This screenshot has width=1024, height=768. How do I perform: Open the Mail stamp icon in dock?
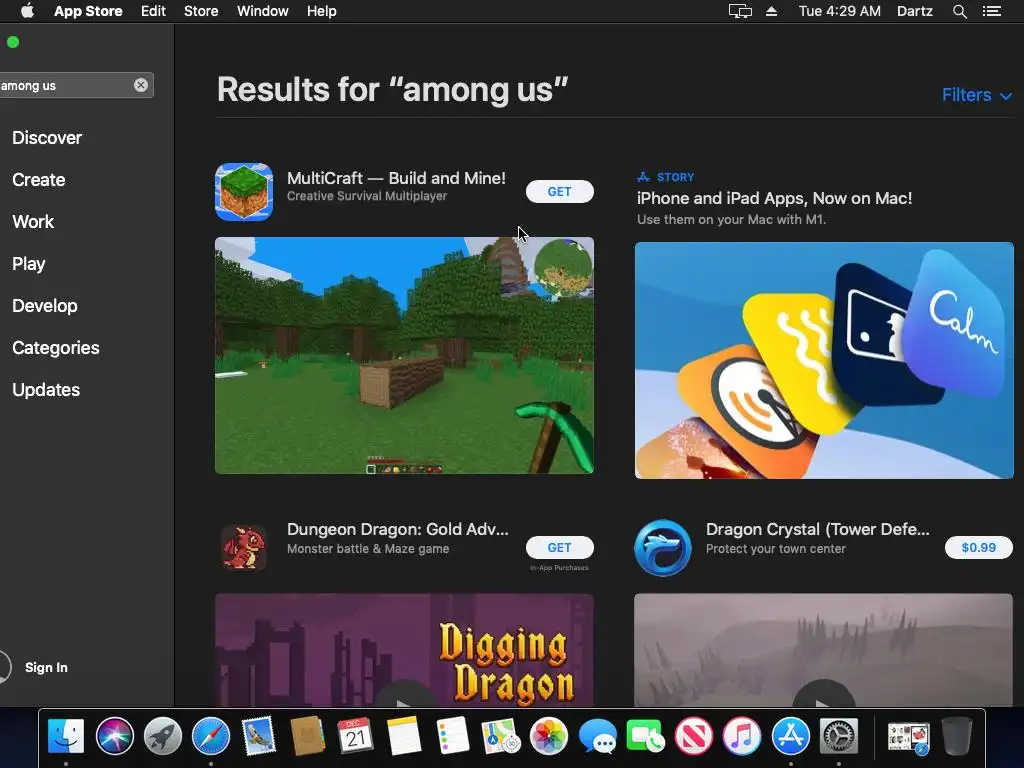tap(259, 736)
